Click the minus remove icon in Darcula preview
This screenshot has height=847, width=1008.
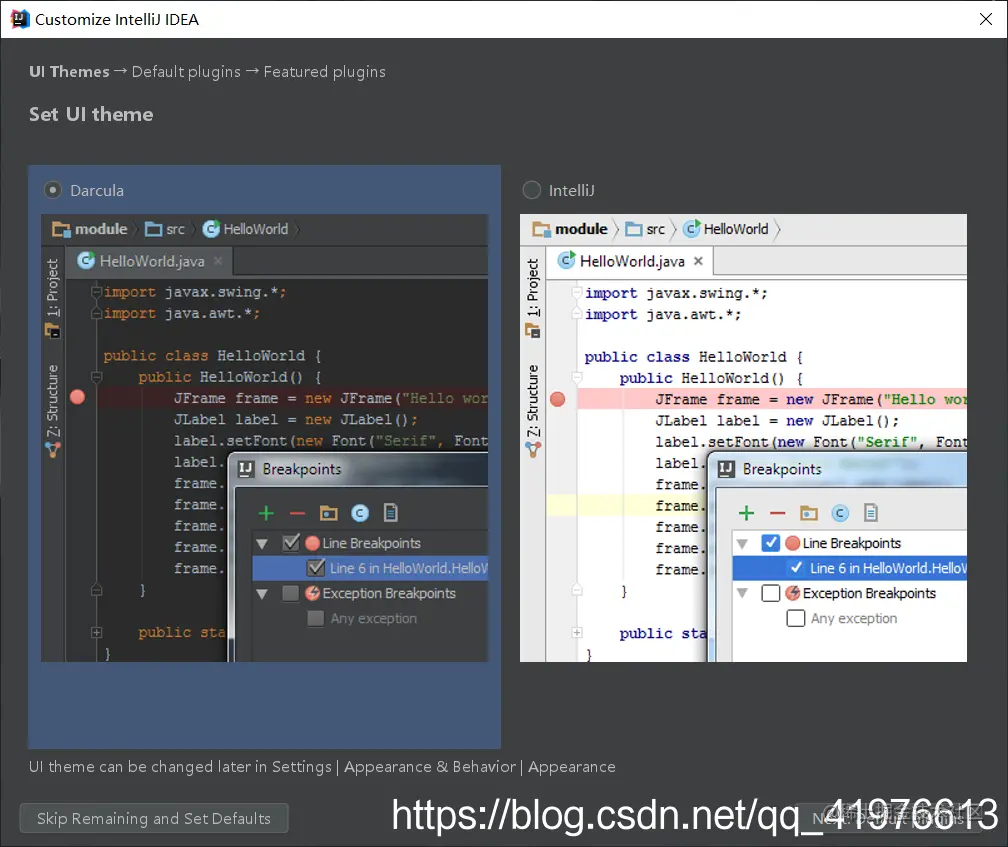[x=297, y=513]
